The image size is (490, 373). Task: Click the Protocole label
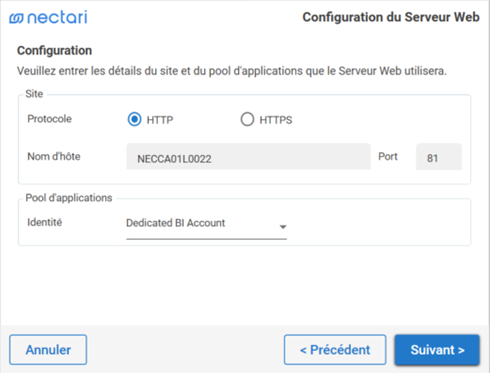(x=49, y=119)
